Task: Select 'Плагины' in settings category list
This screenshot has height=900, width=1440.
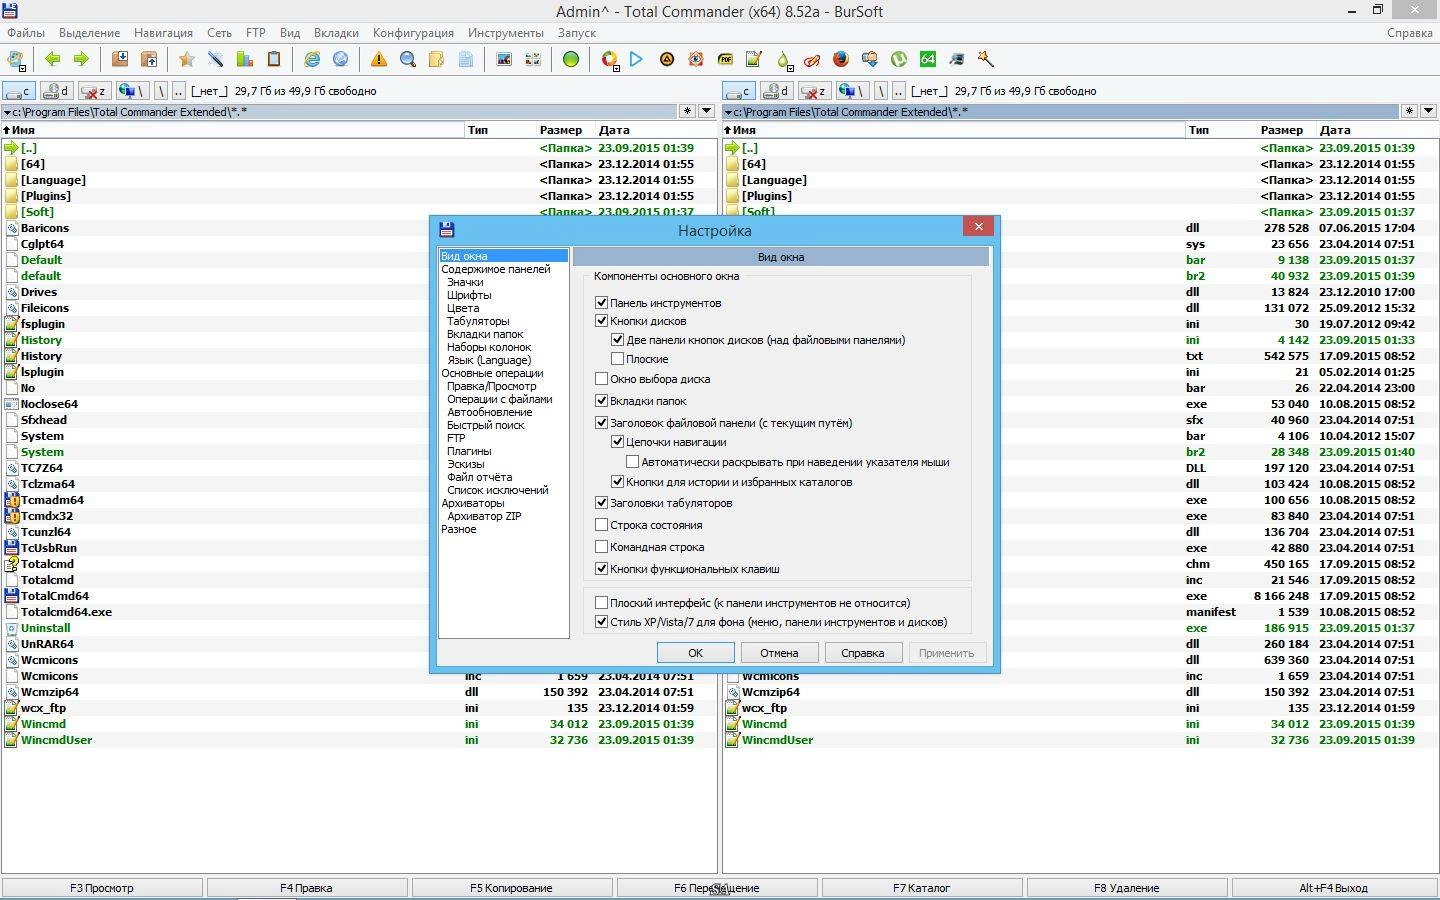Action: [x=469, y=451]
